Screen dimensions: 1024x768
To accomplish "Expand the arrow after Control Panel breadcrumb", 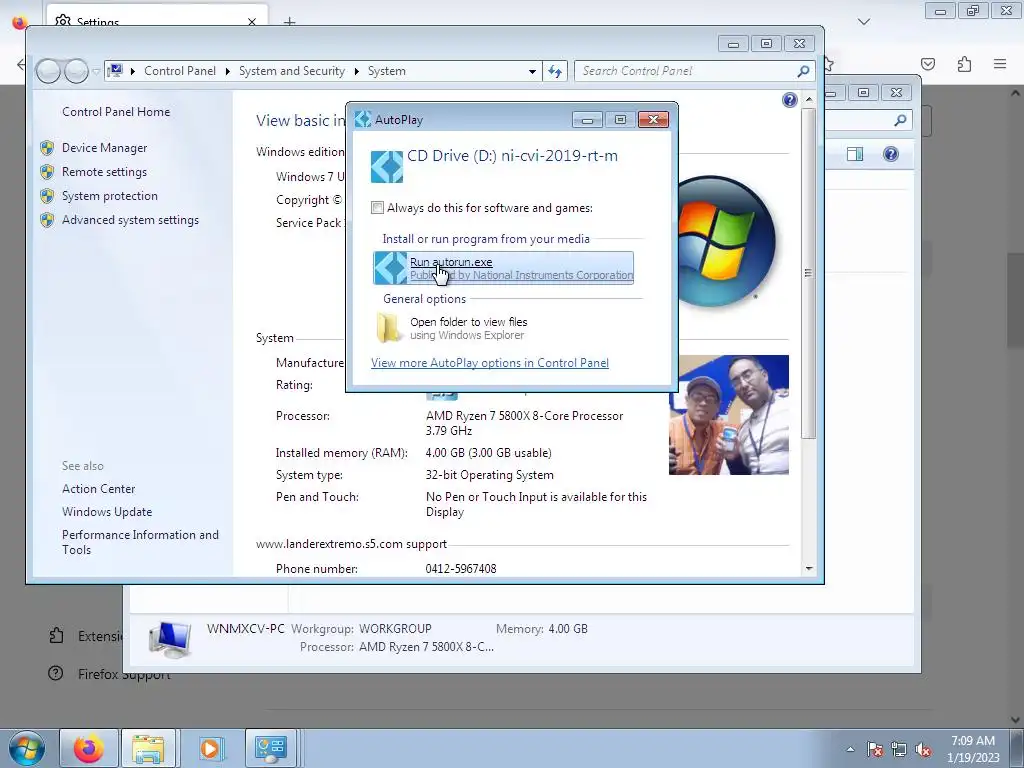I will pos(227,71).
